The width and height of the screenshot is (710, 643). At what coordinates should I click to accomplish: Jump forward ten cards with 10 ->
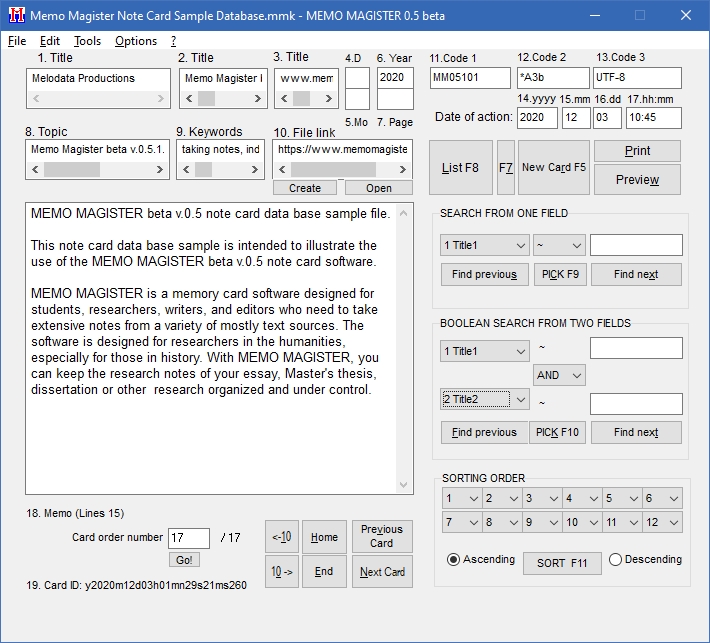[282, 572]
